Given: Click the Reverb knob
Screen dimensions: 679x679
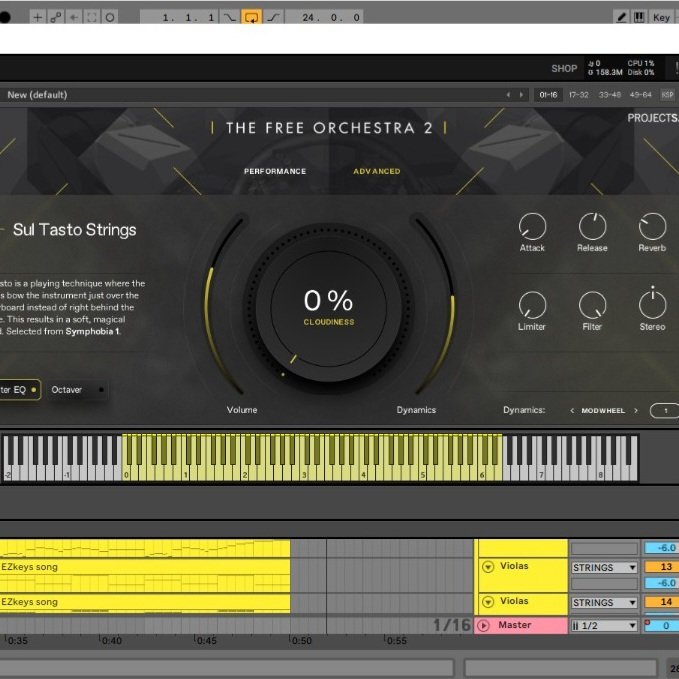Looking at the screenshot, I should [x=652, y=226].
